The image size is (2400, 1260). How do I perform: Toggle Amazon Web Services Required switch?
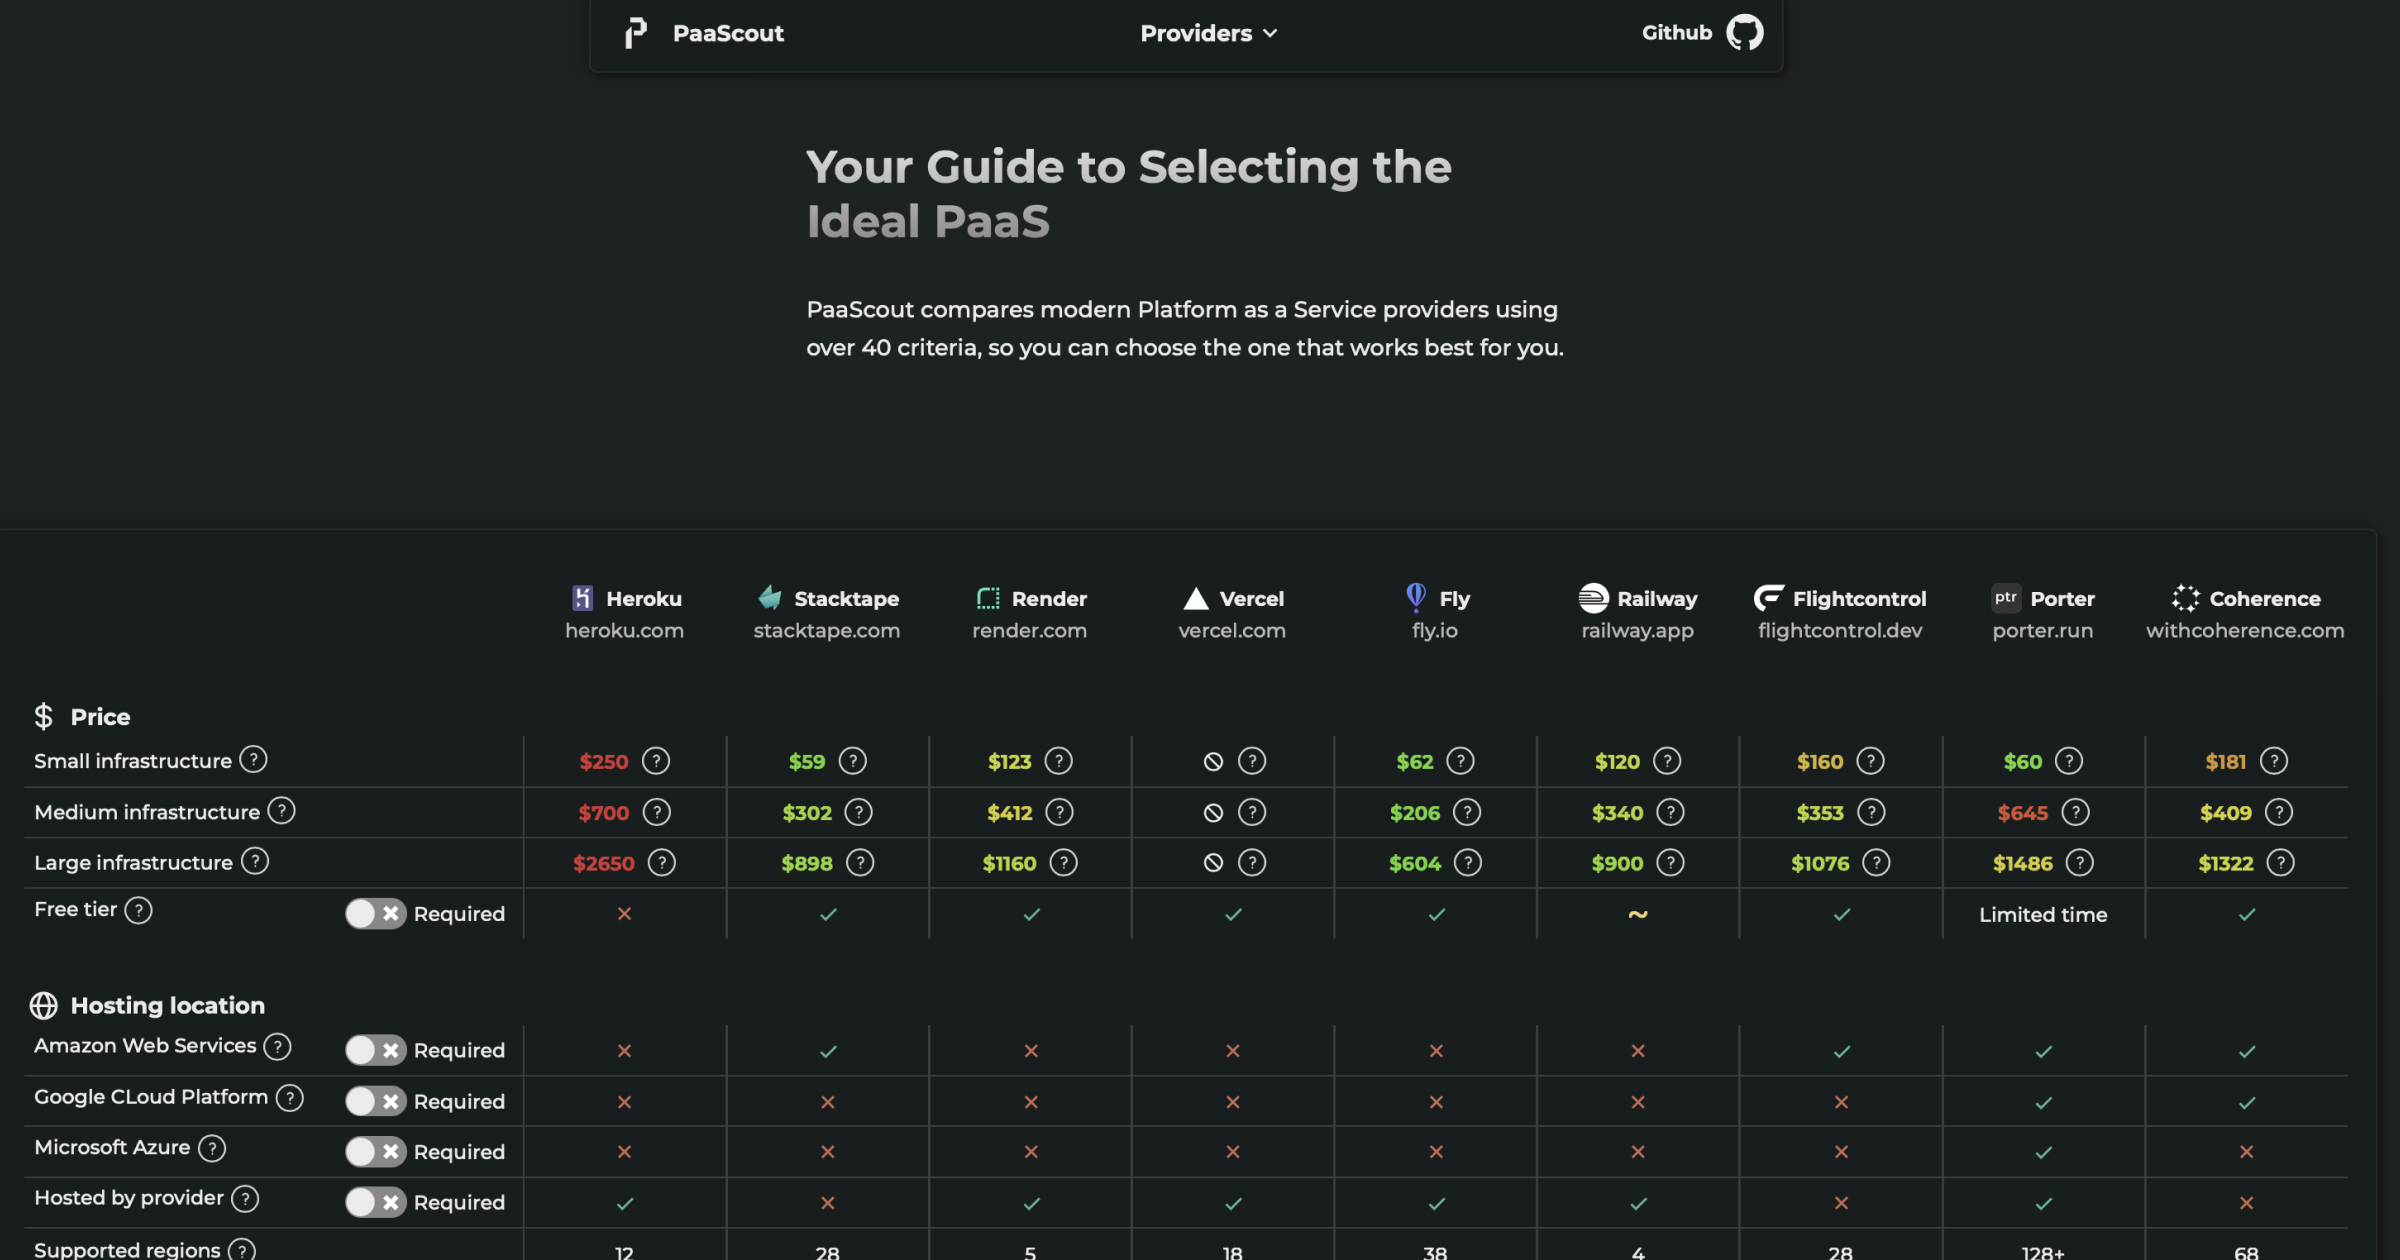click(x=375, y=1050)
